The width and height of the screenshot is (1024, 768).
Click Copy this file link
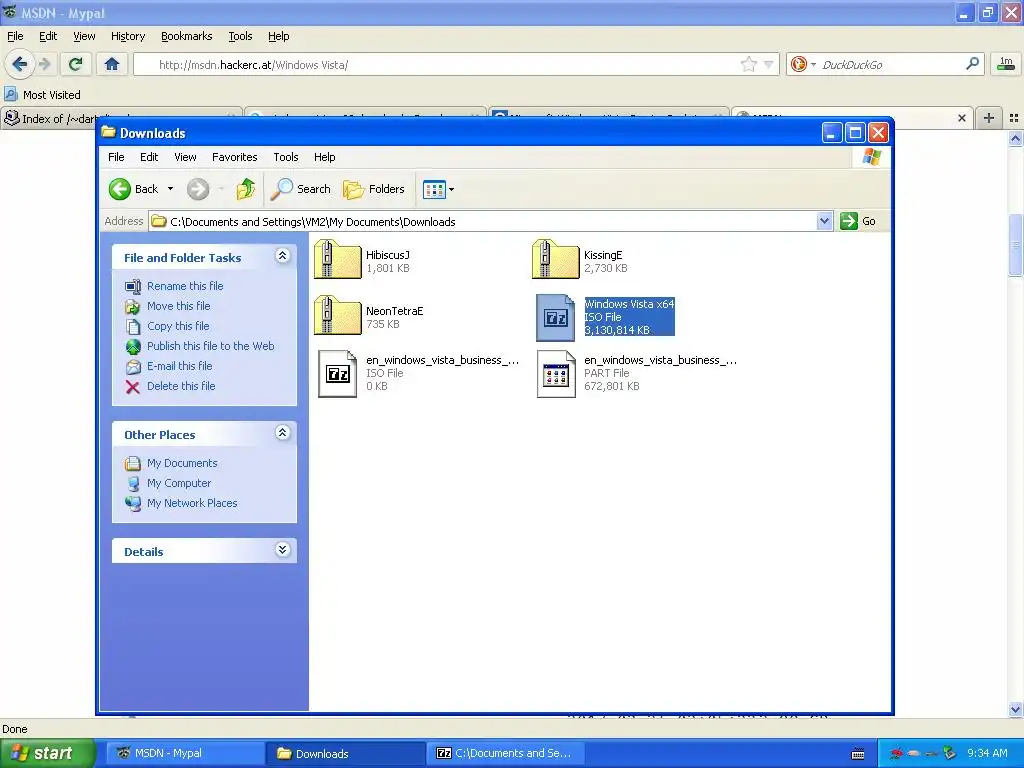[178, 326]
